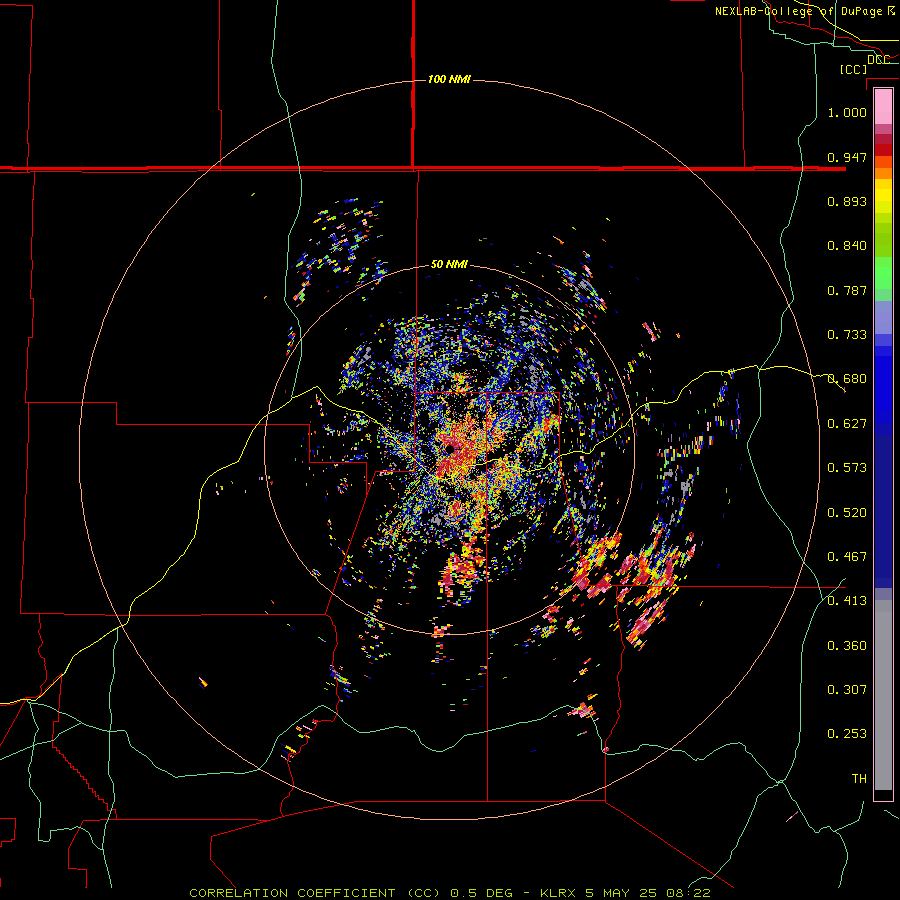Click the 08:22 timestamp
900x900 pixels.
[x=688, y=893]
